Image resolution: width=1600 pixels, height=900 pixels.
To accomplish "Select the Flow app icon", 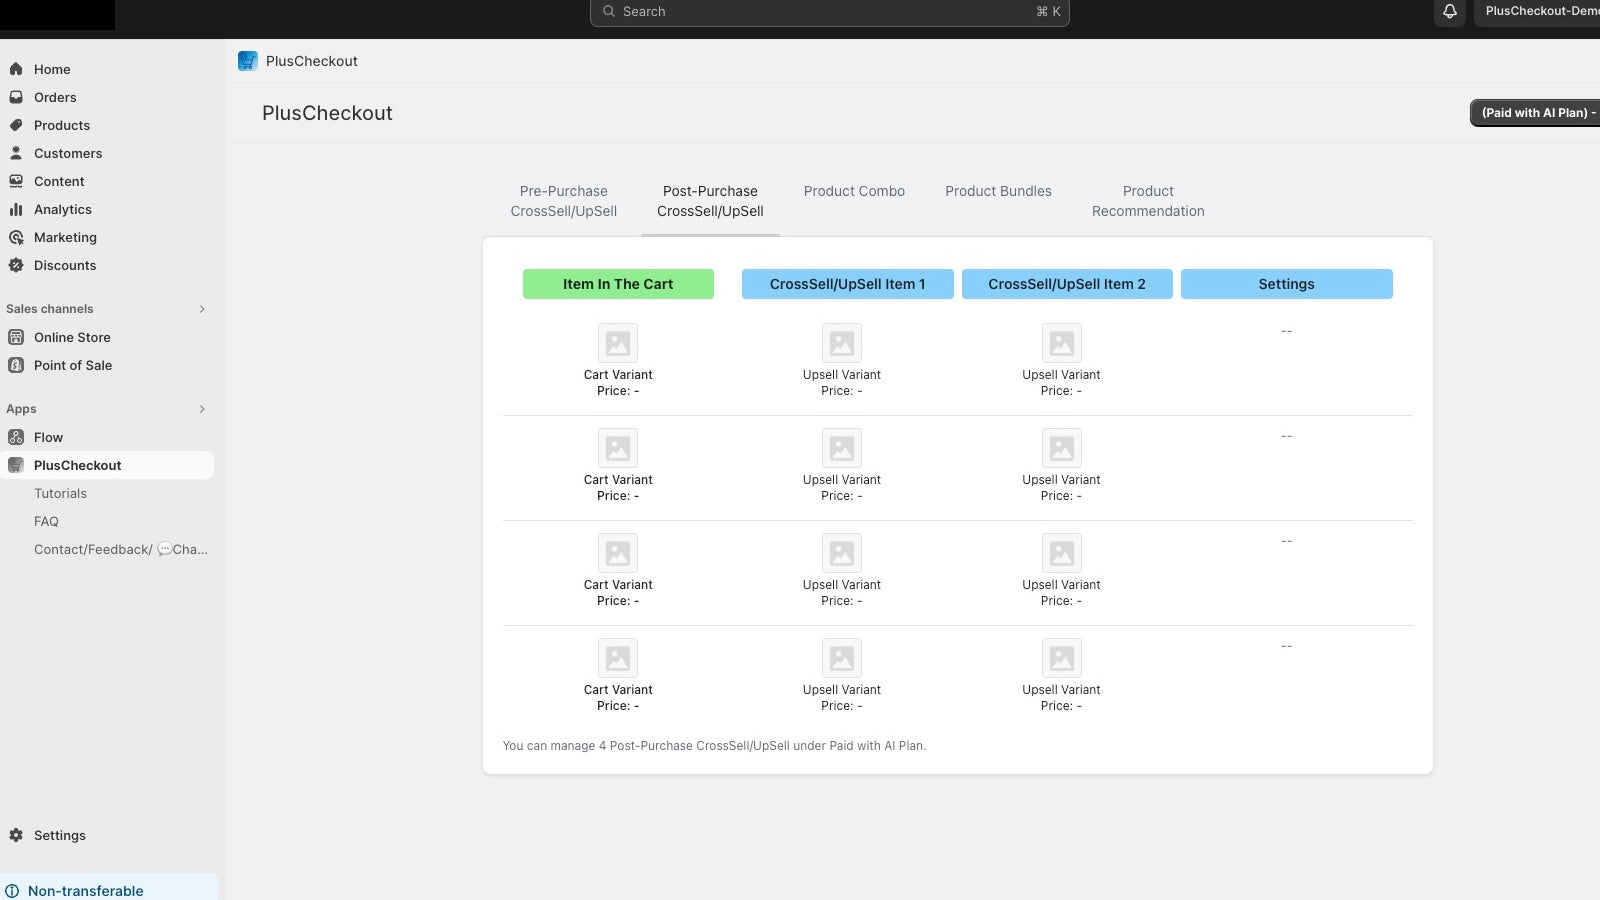I will pyautogui.click(x=16, y=437).
